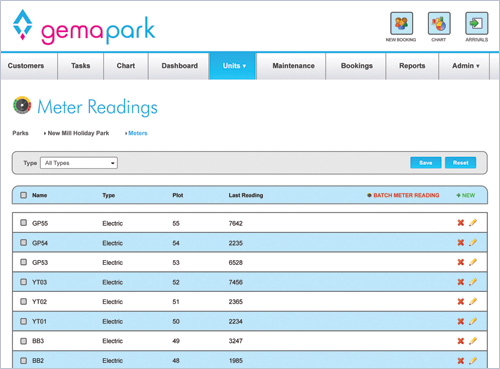Edit the YT03 meter

click(473, 282)
